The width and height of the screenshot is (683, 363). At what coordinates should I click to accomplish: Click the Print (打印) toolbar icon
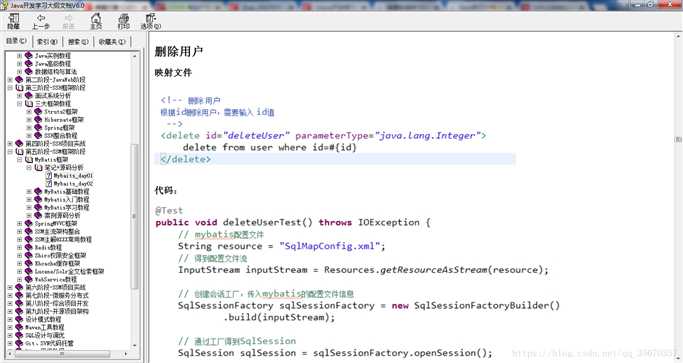tap(124, 18)
